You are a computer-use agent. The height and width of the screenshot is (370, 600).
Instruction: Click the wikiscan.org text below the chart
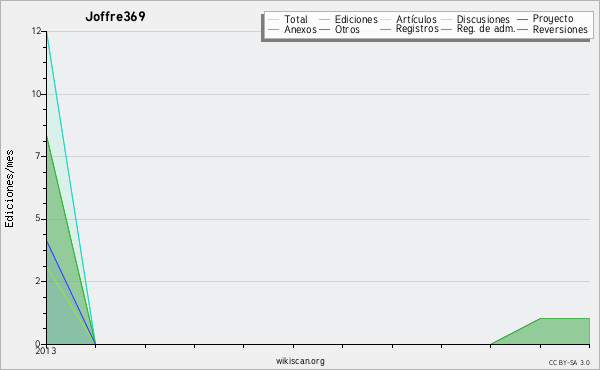[x=300, y=361]
